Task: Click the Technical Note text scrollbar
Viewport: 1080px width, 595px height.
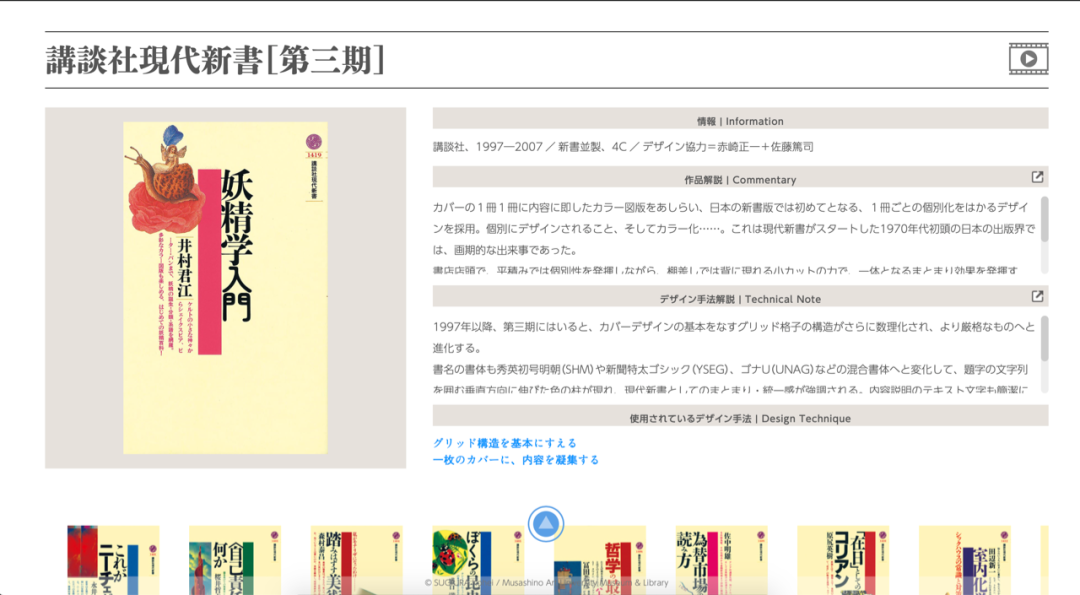Action: 1044,338
